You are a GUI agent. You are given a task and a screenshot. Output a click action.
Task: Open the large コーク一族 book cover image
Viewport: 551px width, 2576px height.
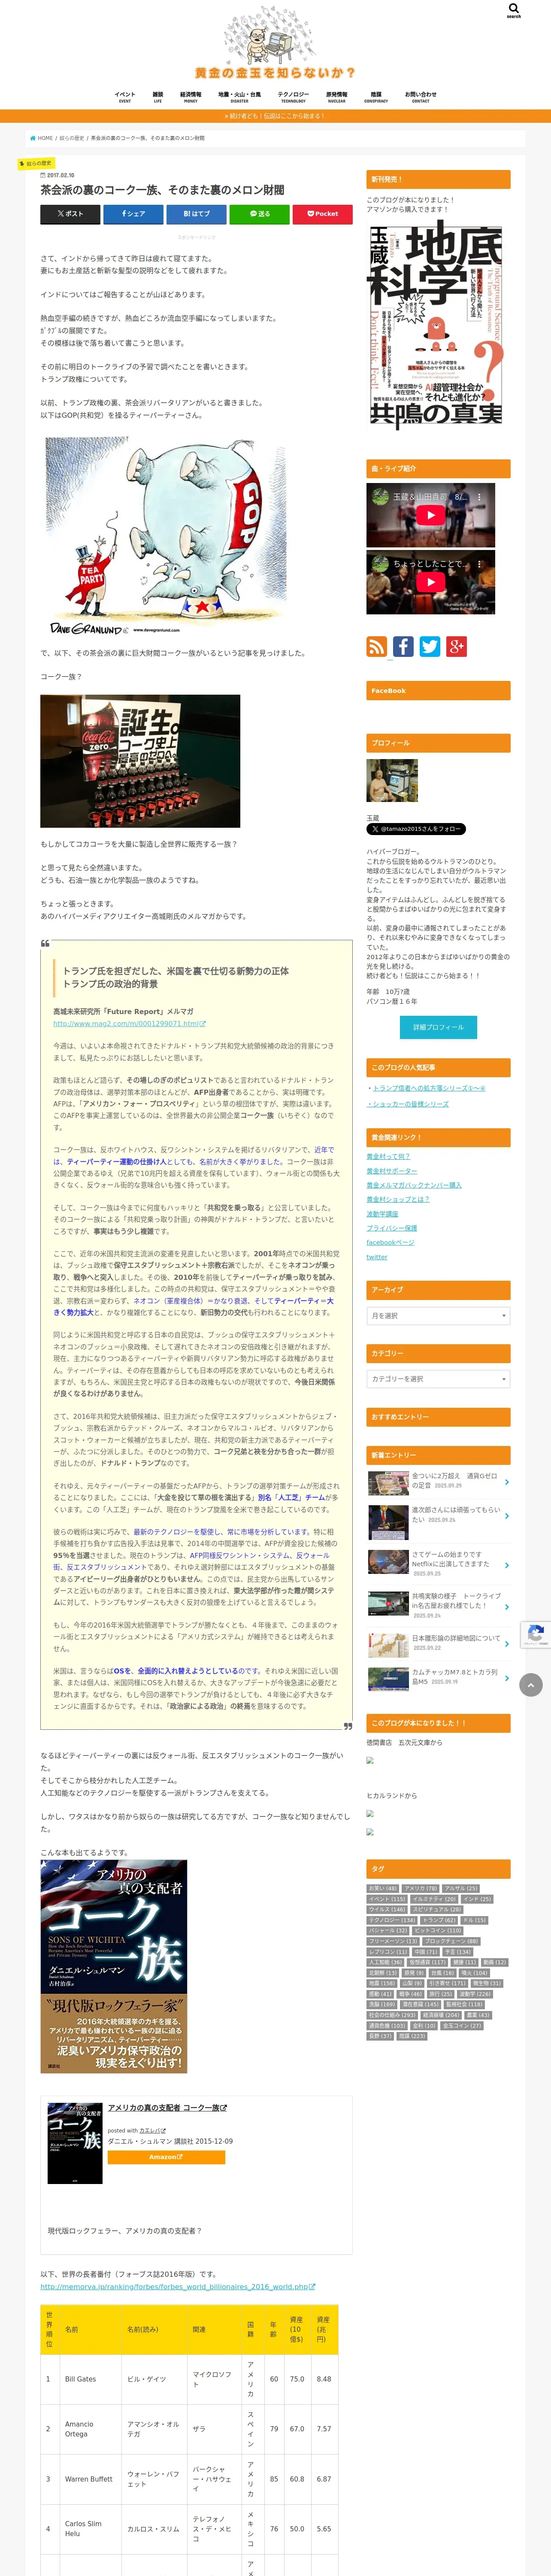click(114, 1966)
